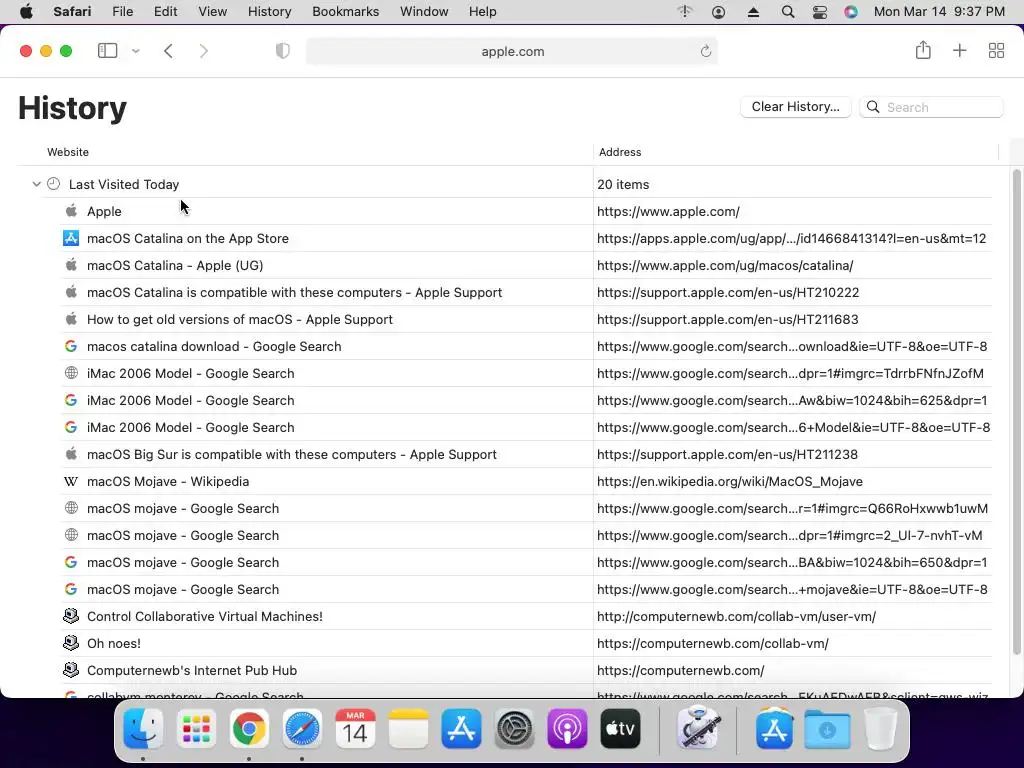The image size is (1024, 768).
Task: Open the Downloads folder in Dock
Action: tap(827, 729)
